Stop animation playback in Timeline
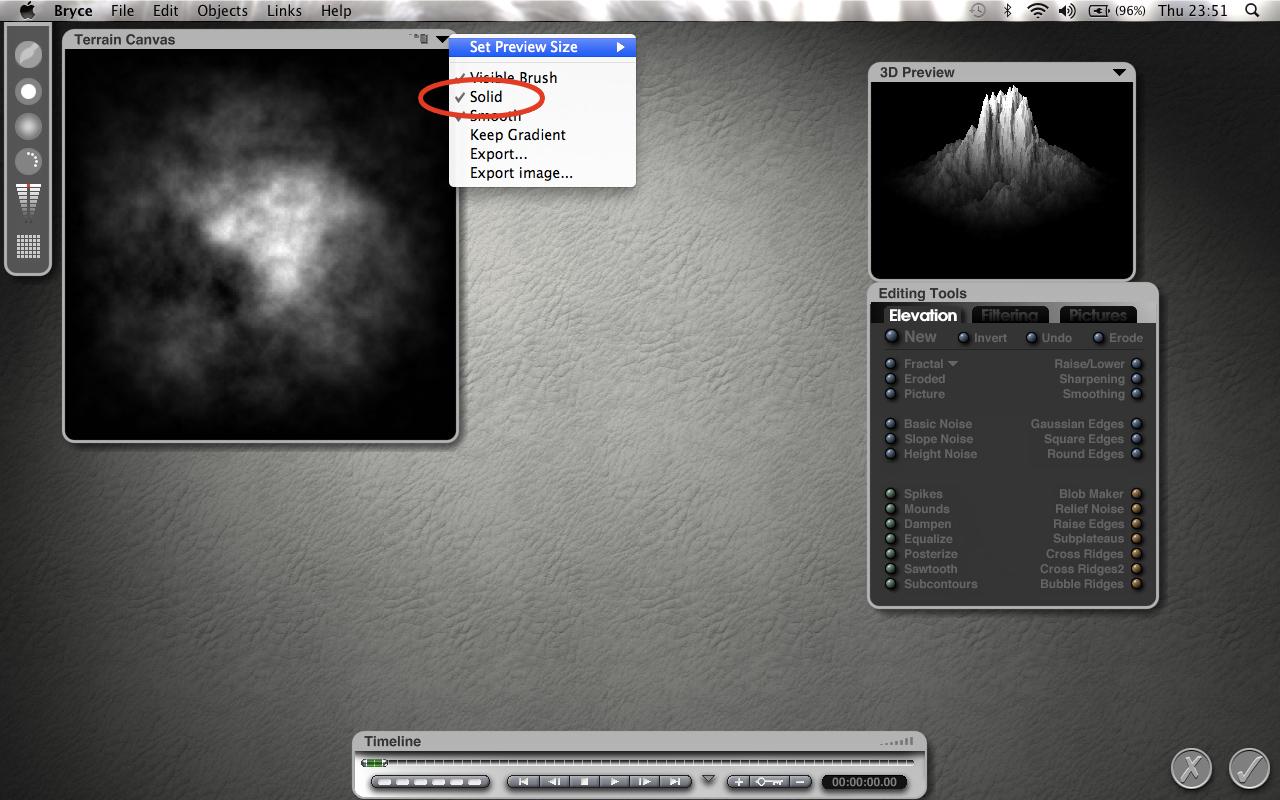Screen dimensions: 1280x800 click(x=585, y=782)
